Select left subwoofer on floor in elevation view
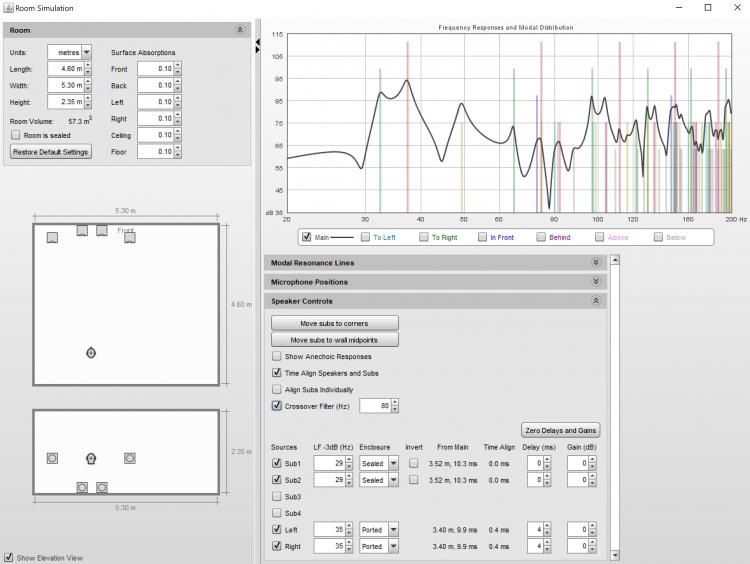 [82, 487]
